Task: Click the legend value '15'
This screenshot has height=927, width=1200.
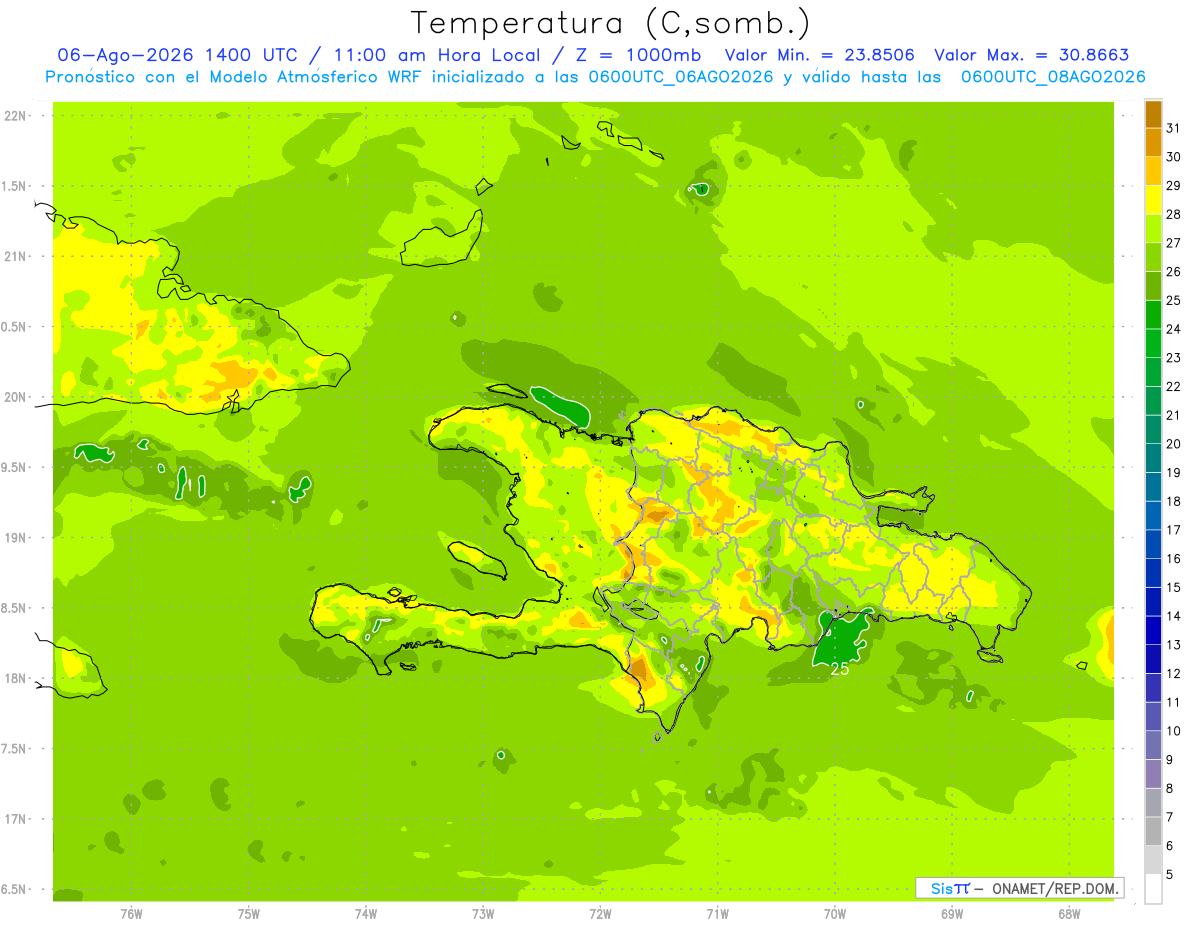Action: pos(1174,587)
